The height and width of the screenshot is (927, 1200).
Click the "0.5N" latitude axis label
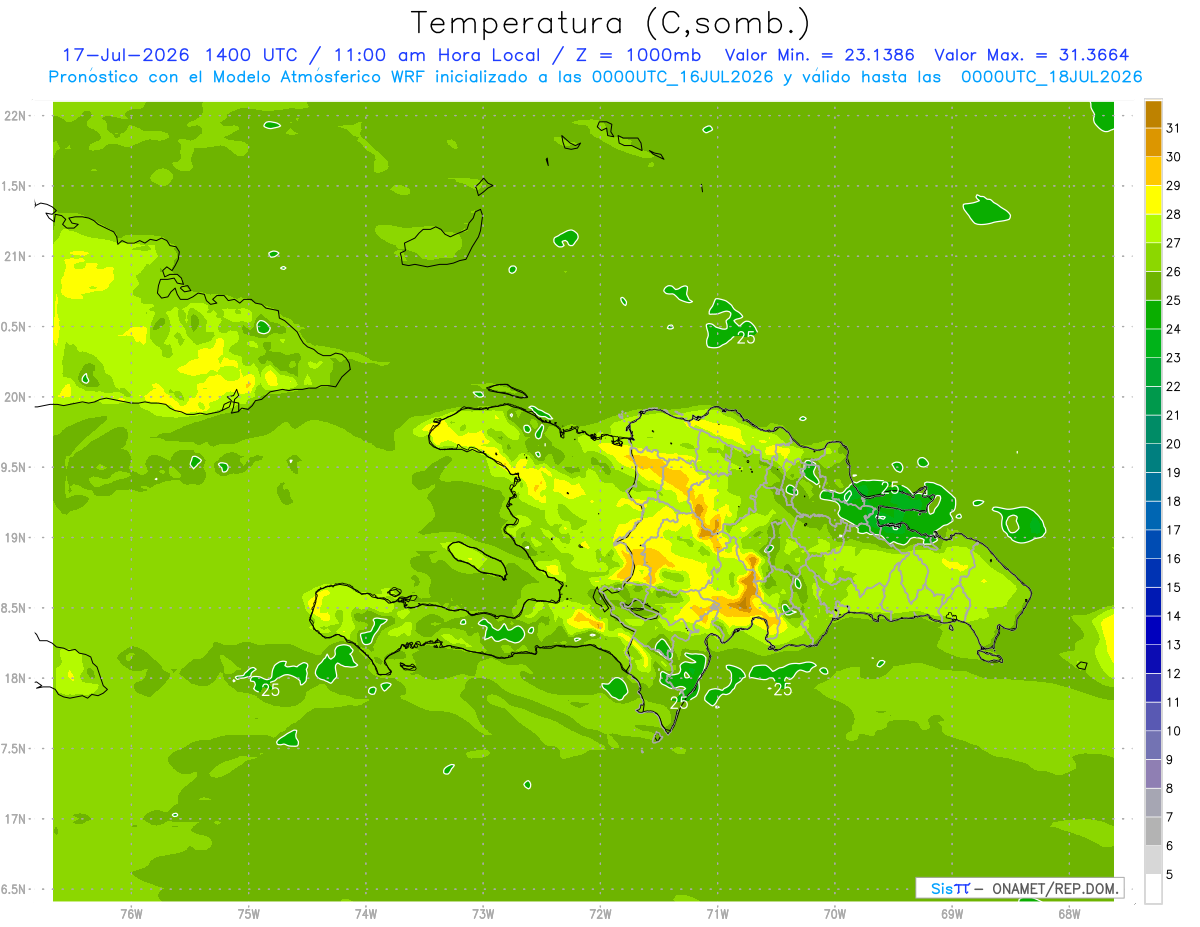point(15,327)
